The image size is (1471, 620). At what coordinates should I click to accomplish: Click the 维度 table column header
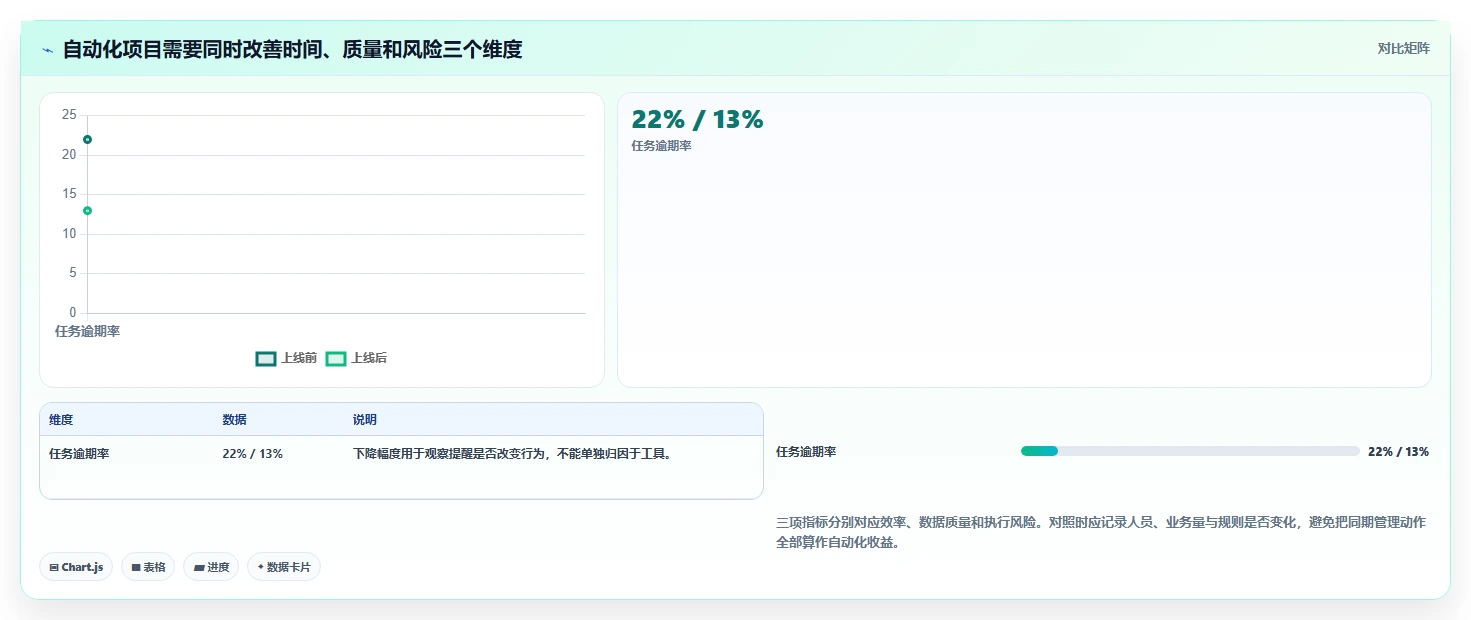61,420
